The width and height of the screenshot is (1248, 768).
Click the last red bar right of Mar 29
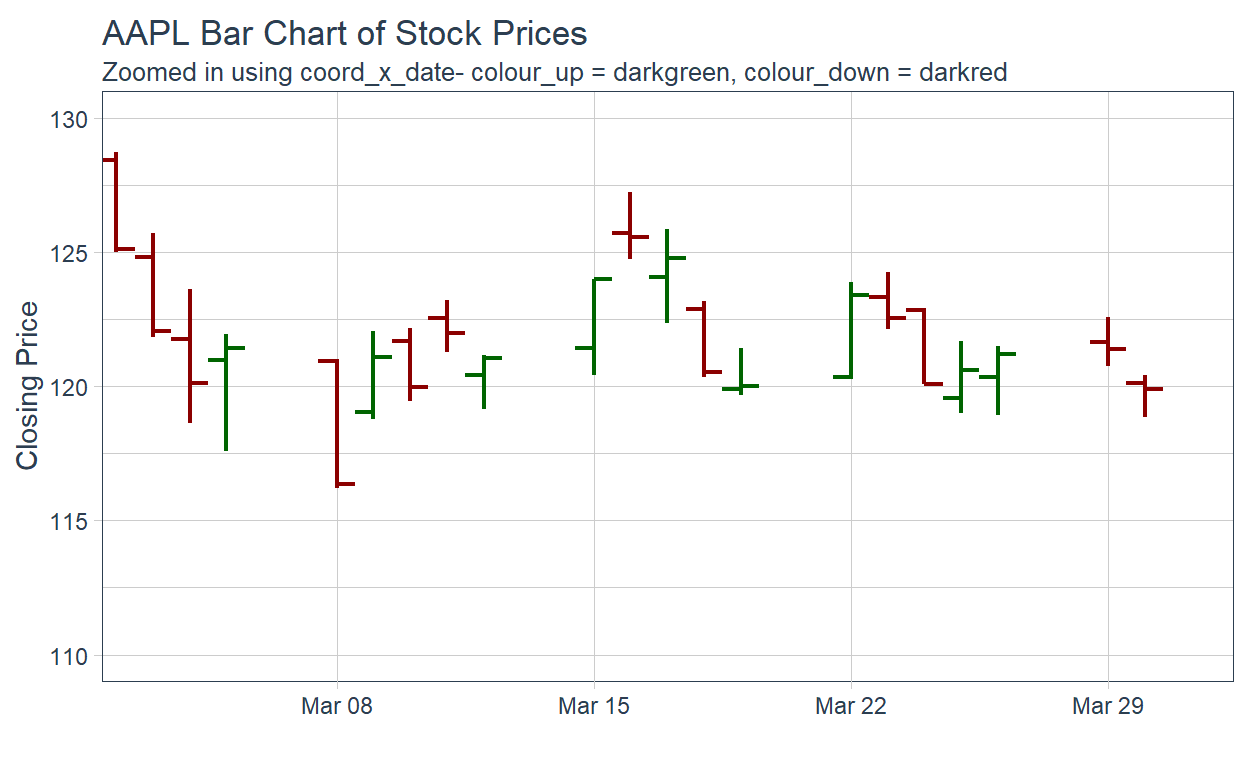point(1144,395)
